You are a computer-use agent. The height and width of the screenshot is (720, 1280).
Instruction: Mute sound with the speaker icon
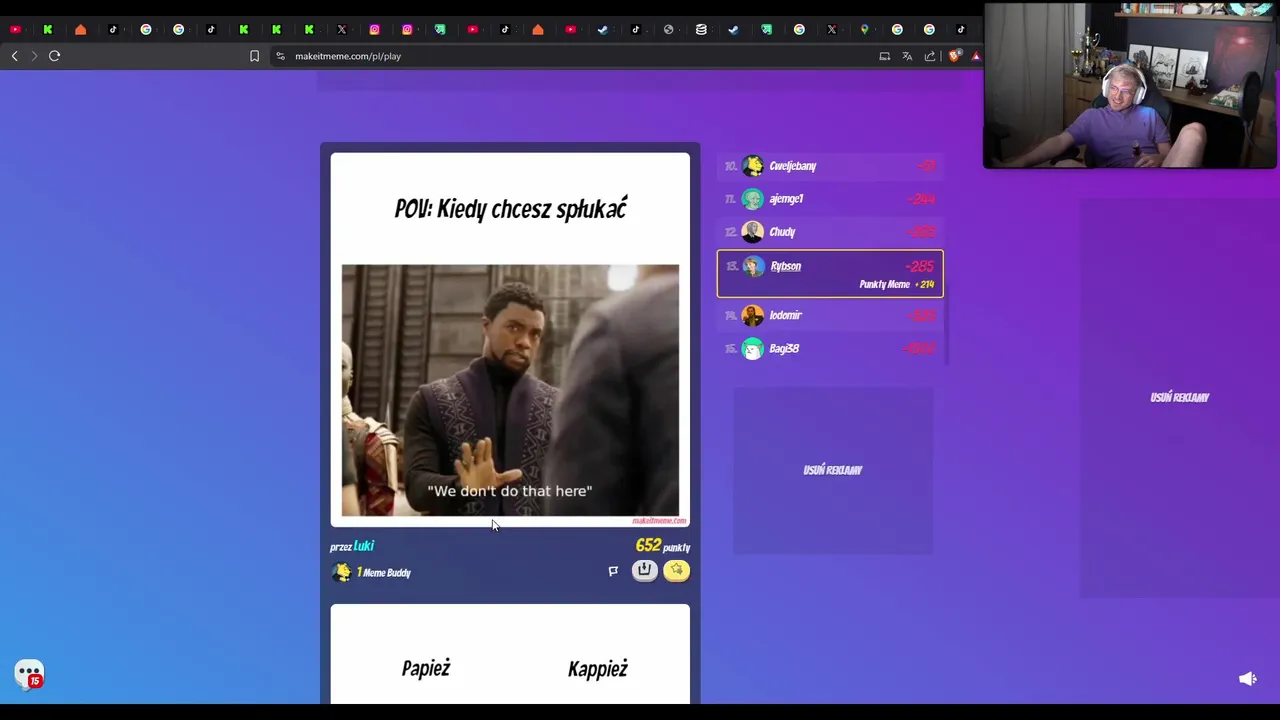pos(1247,679)
